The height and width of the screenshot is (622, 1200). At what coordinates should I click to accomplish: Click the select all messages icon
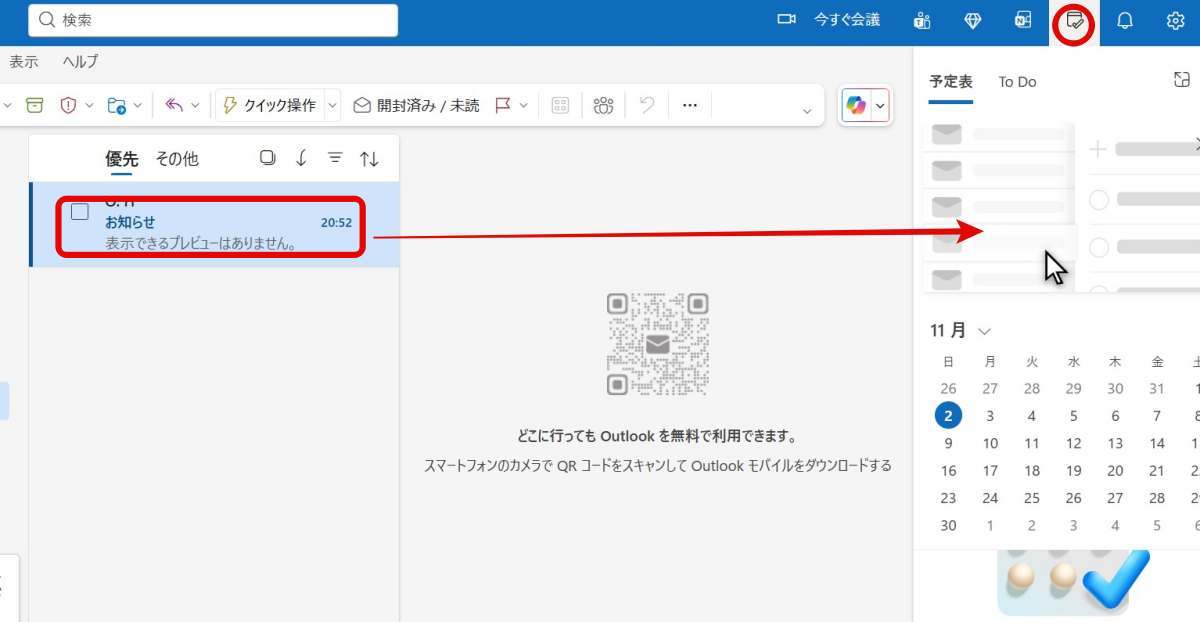pos(267,157)
